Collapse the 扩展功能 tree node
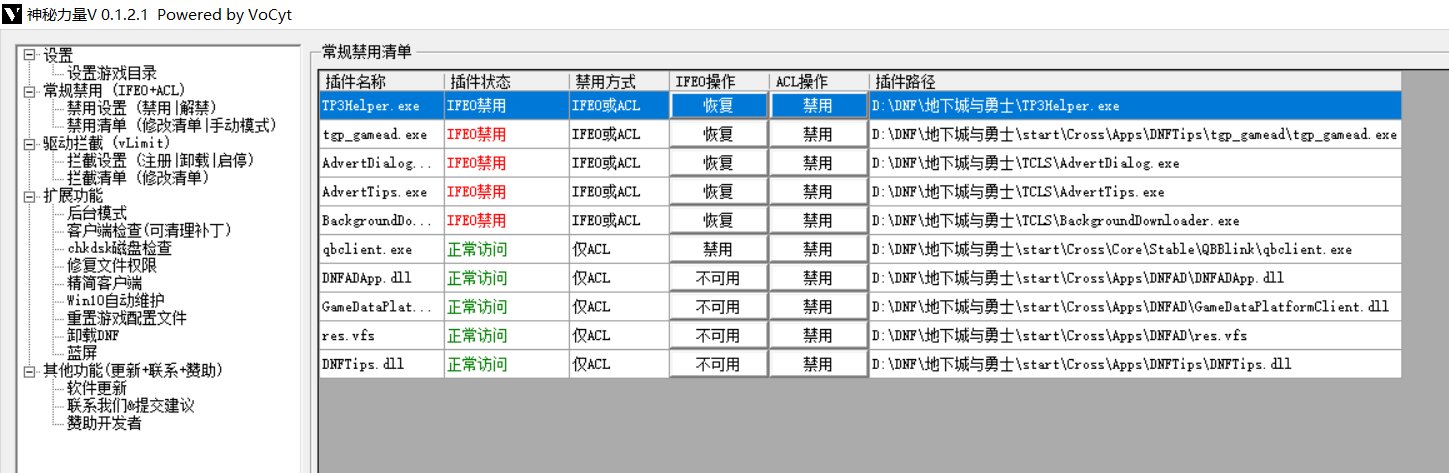The image size is (1449, 473). pyautogui.click(x=30, y=196)
